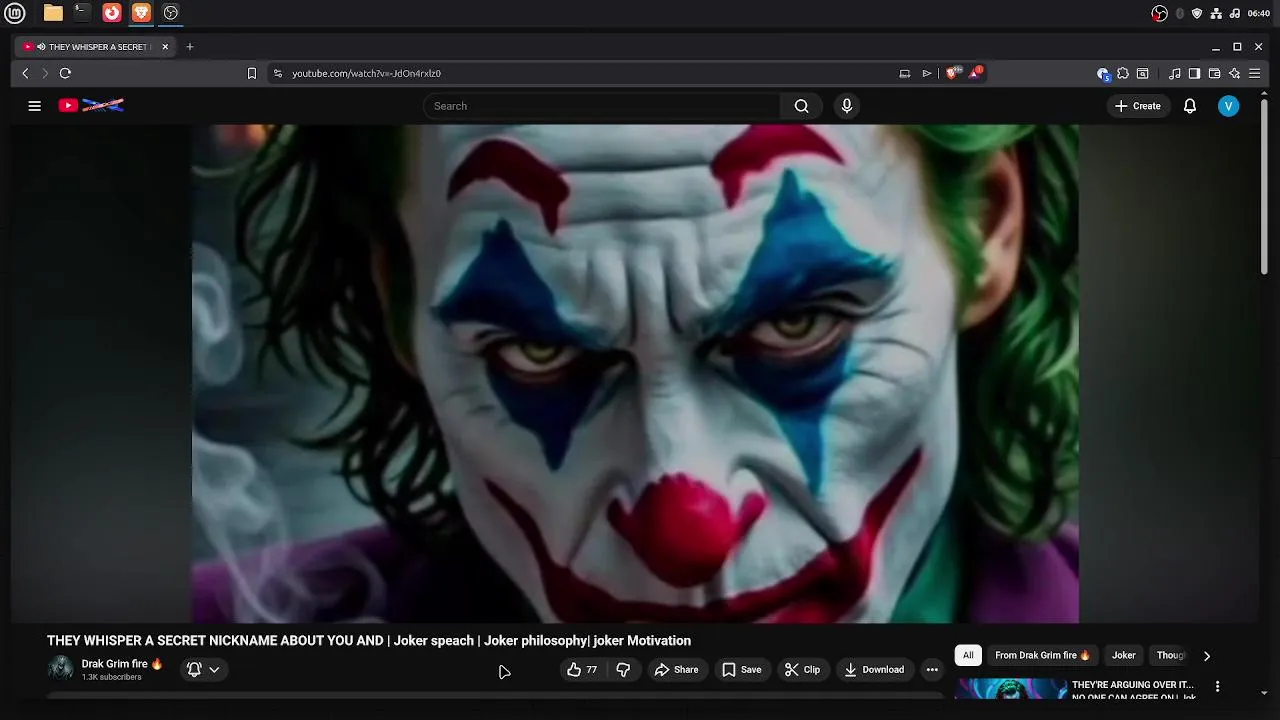
Task: Focus OBS Studio in the panel
Action: click(x=171, y=13)
